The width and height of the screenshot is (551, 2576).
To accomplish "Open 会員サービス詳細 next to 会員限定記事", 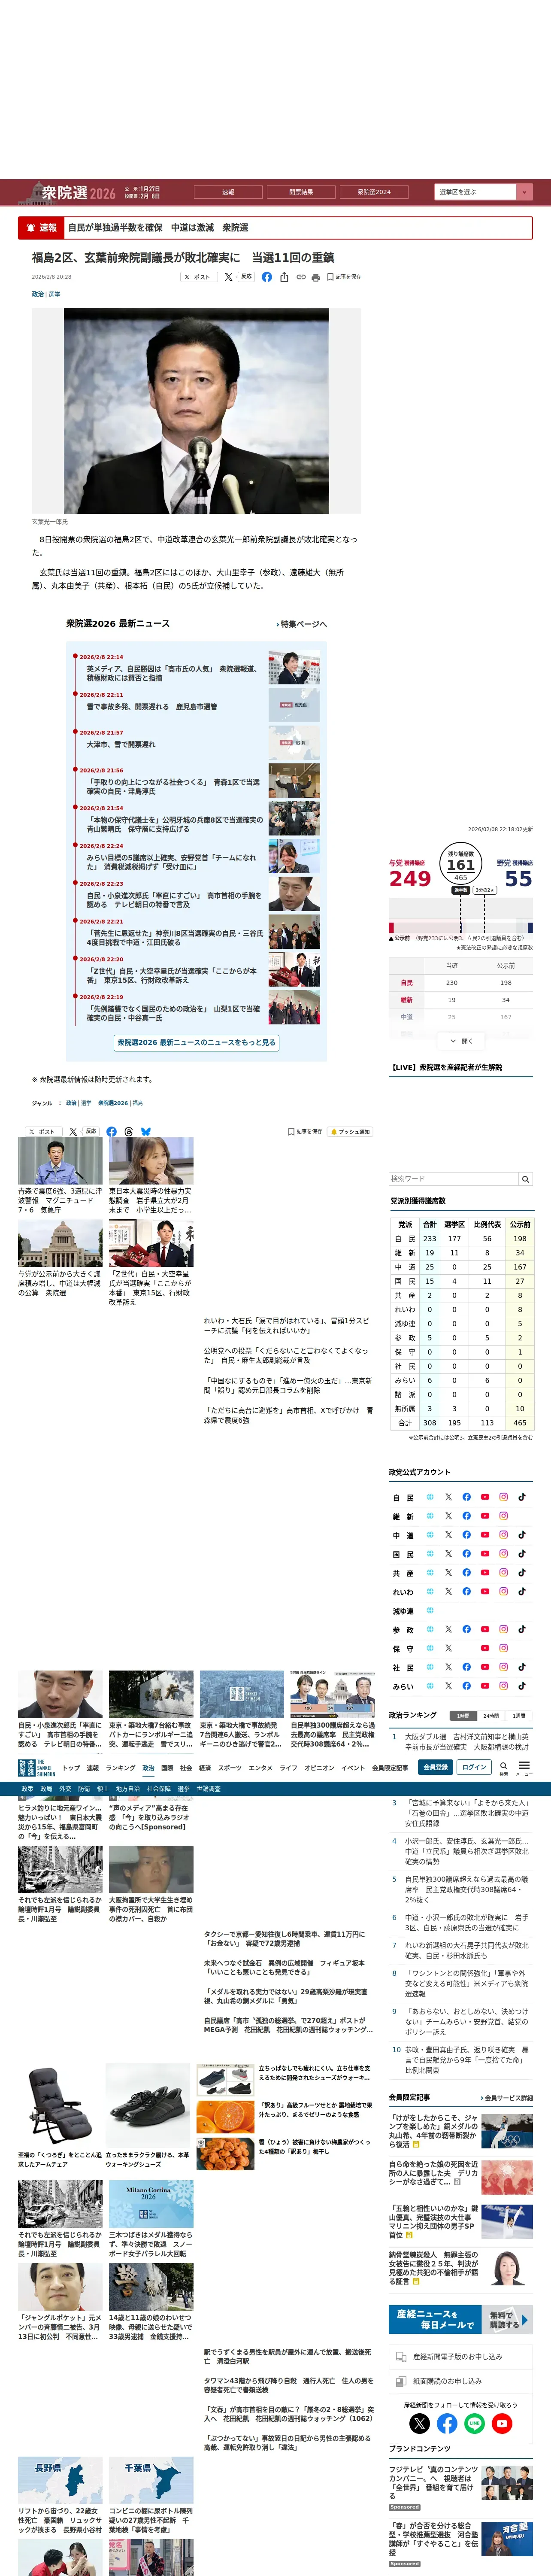I will click(507, 2098).
